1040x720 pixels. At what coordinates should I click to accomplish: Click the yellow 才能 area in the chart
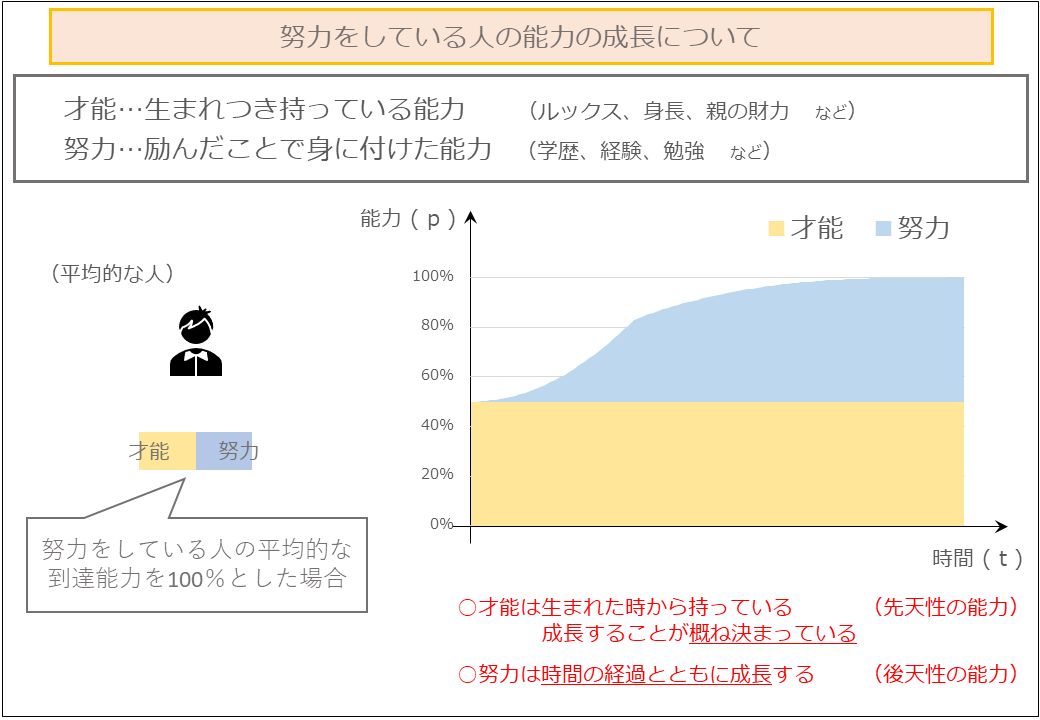pos(717,464)
